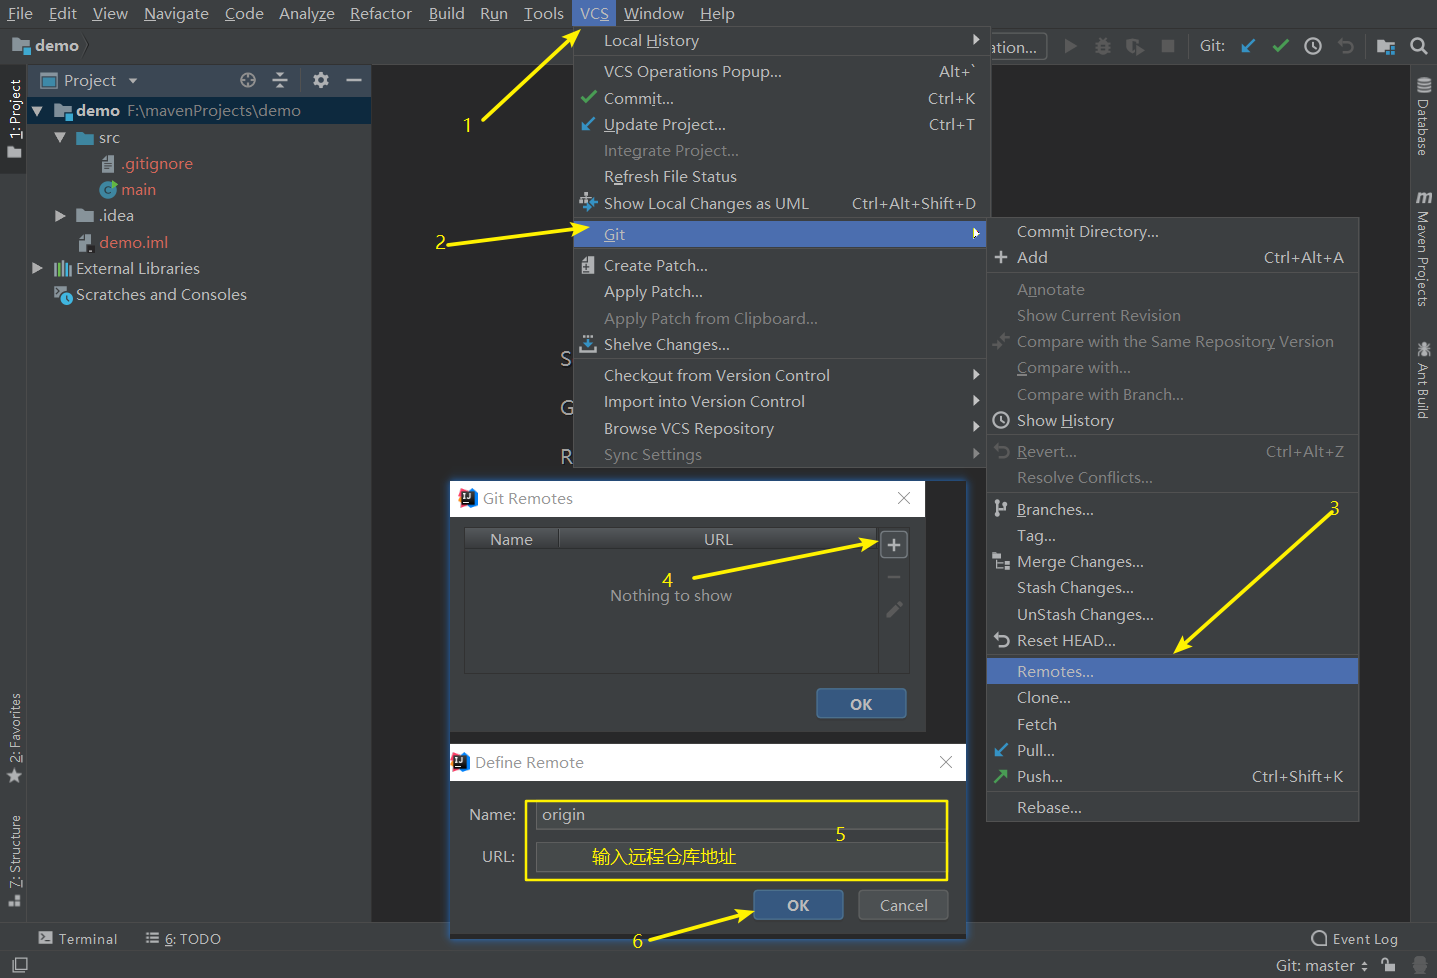The image size is (1437, 978).
Task: Add a remote with the plus button
Action: [x=894, y=545]
